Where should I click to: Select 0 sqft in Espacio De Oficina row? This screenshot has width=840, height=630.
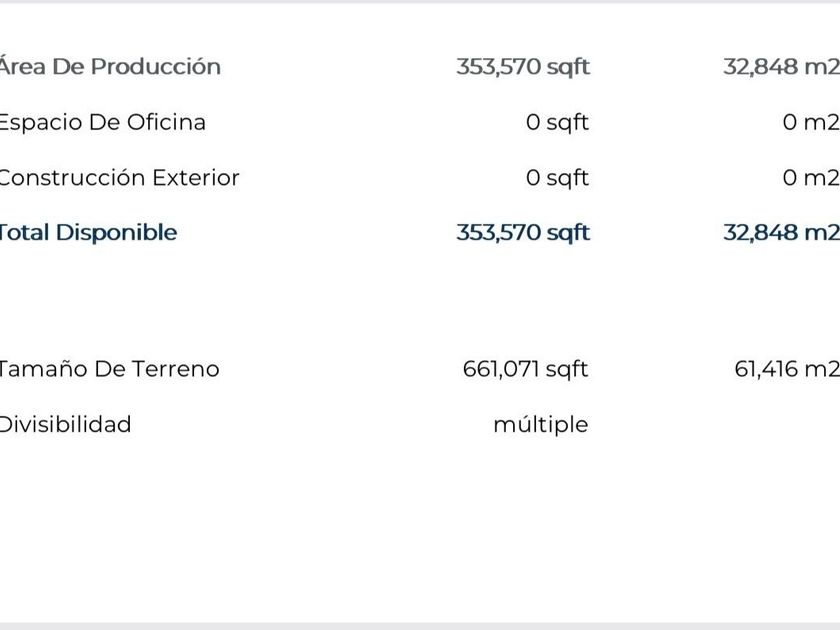click(557, 122)
